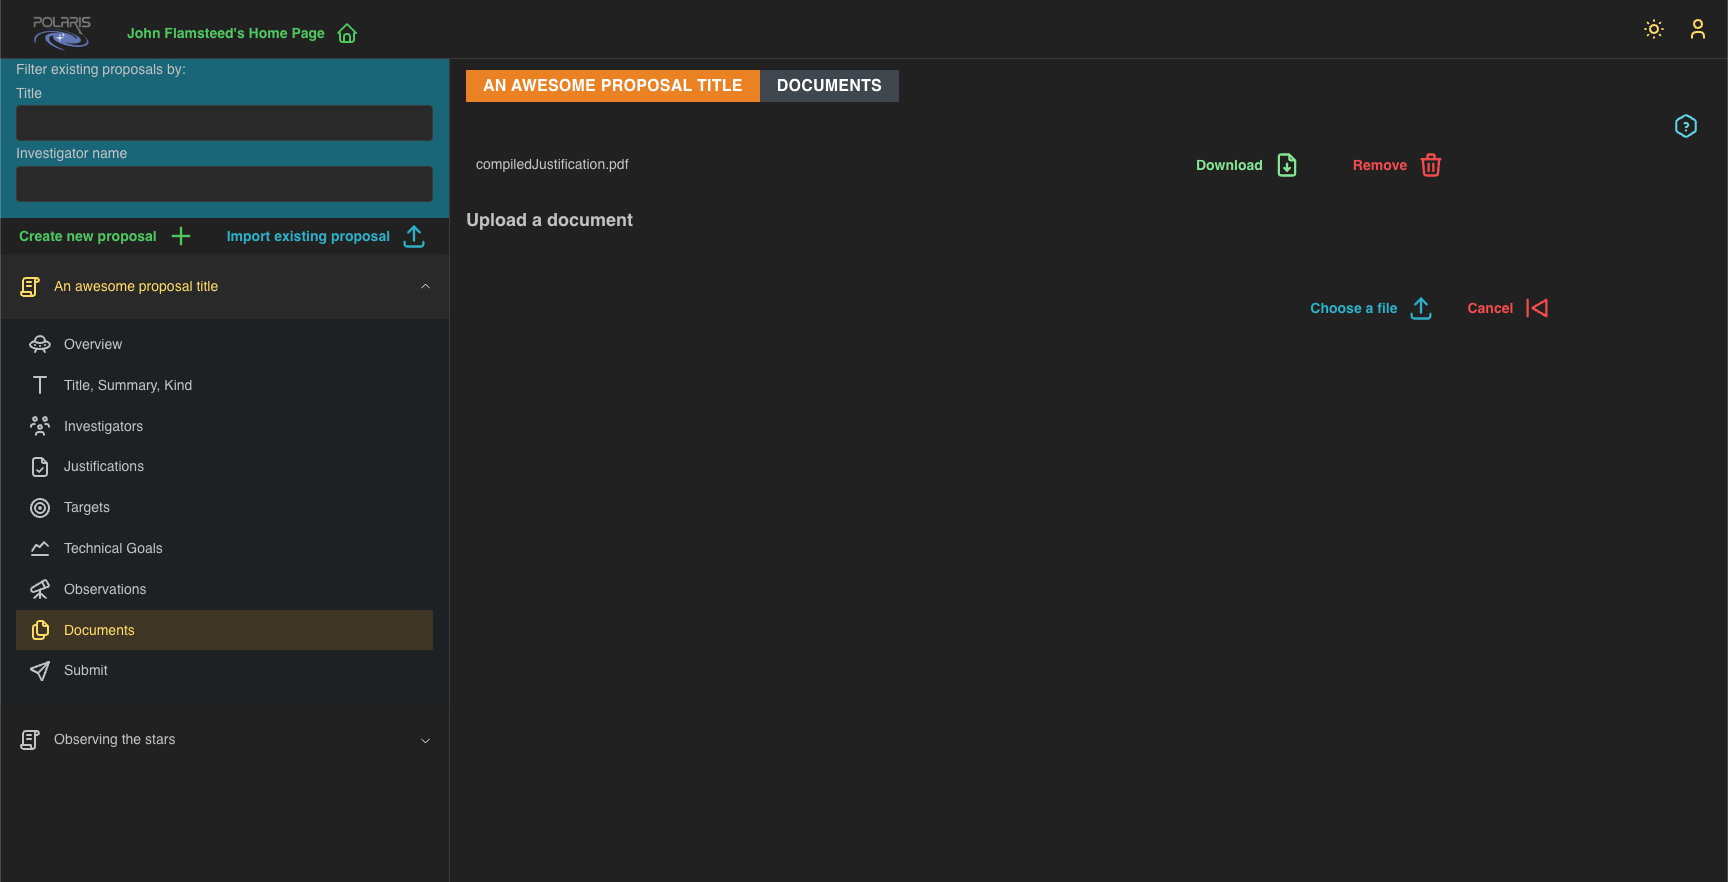This screenshot has height=882, width=1728.
Task: Click the download file icon
Action: [1287, 165]
